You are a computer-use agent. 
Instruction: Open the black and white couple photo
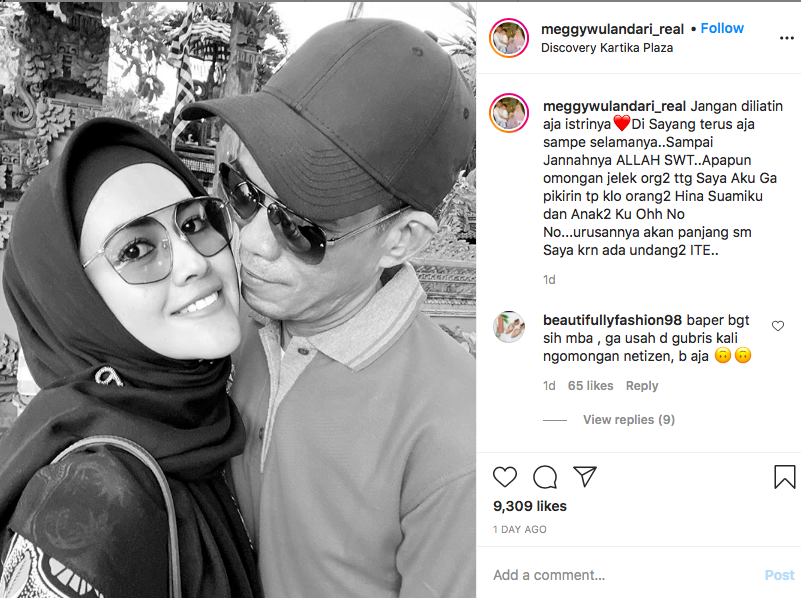coord(238,300)
